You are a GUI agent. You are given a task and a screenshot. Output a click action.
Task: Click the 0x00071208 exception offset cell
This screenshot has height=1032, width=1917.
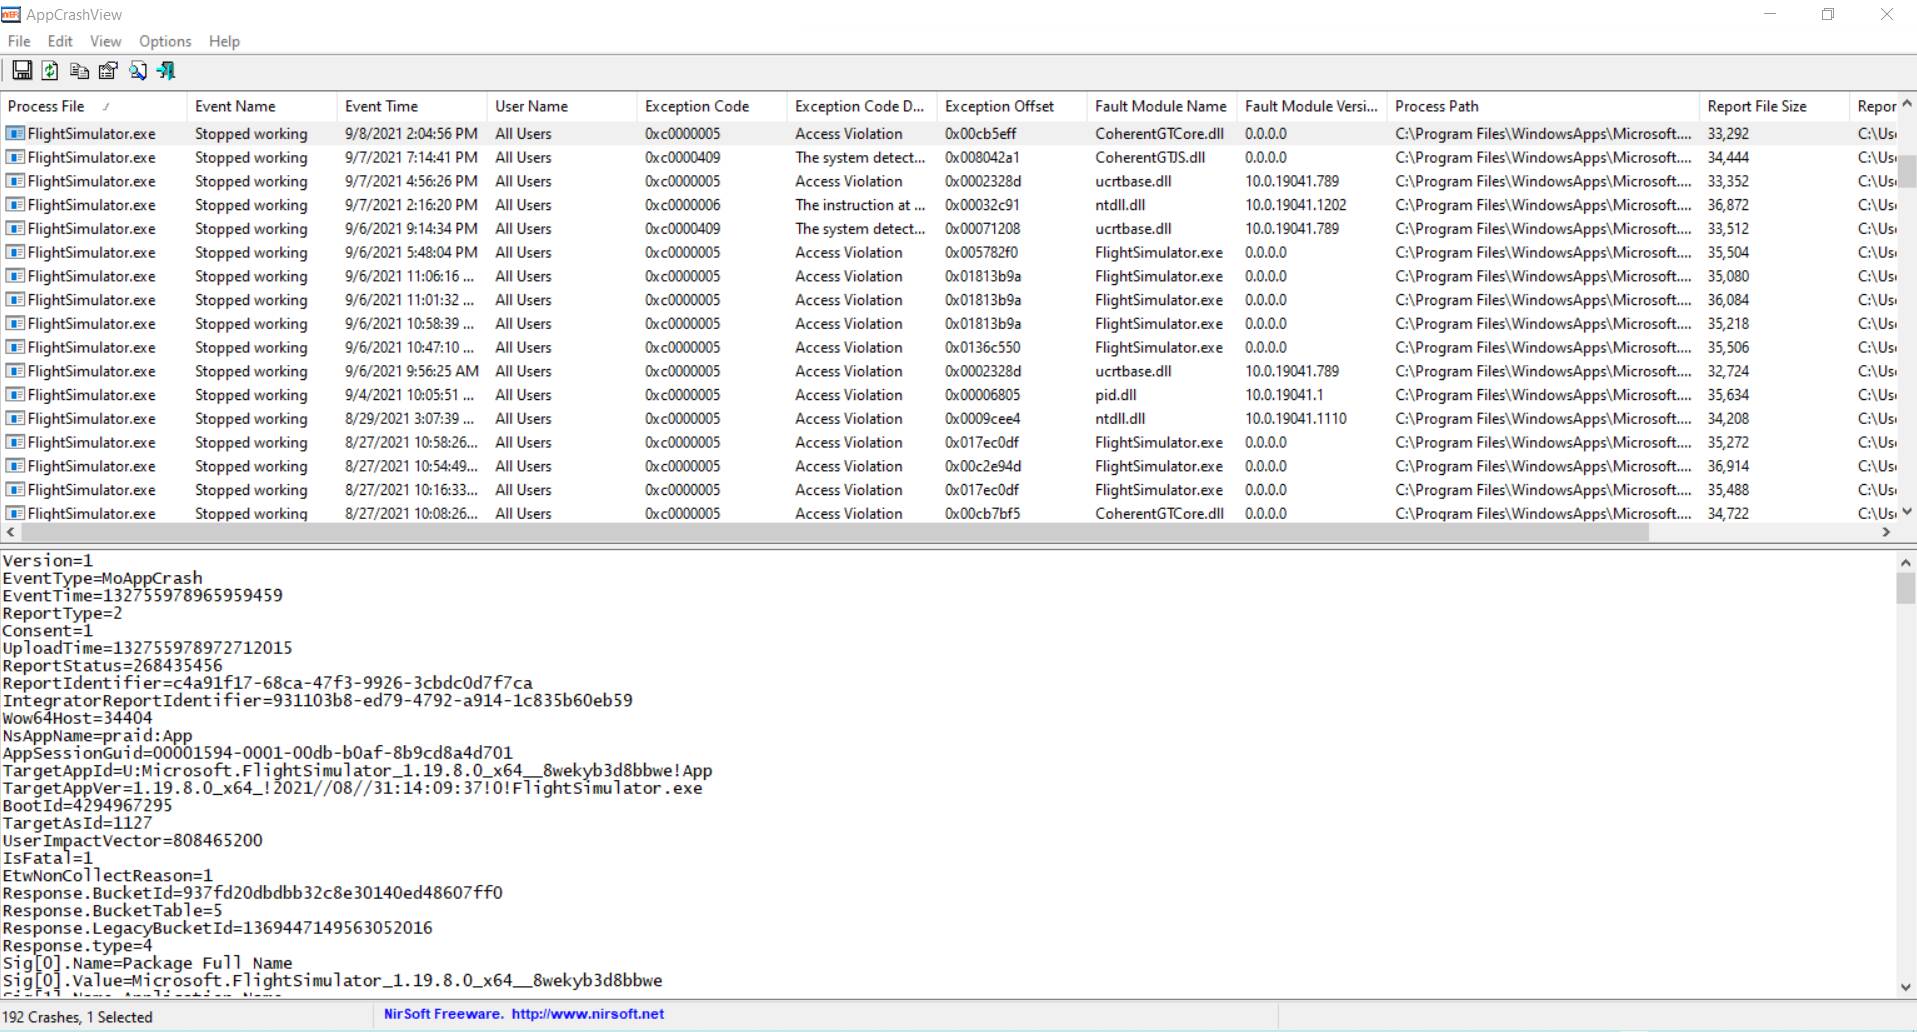point(983,228)
